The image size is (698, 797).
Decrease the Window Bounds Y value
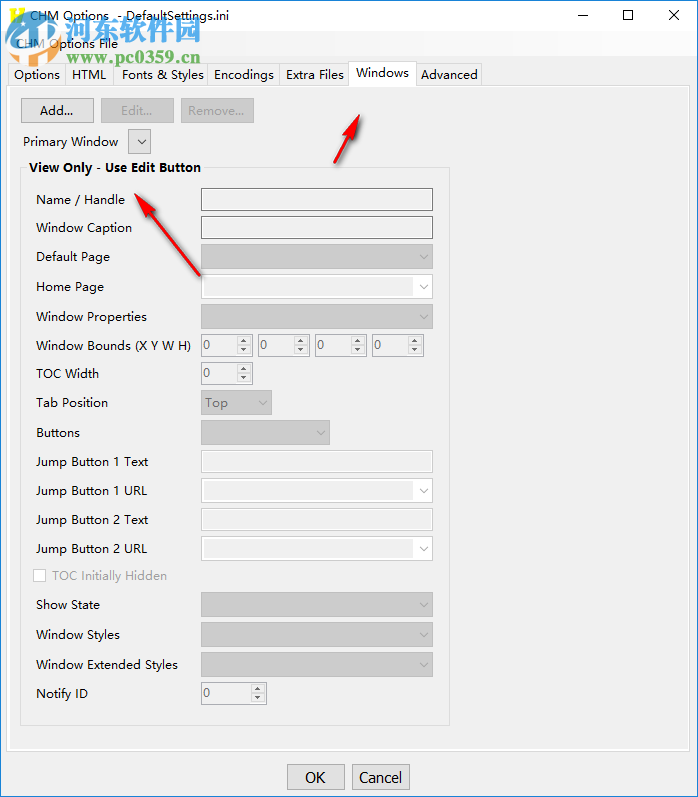tap(301, 350)
